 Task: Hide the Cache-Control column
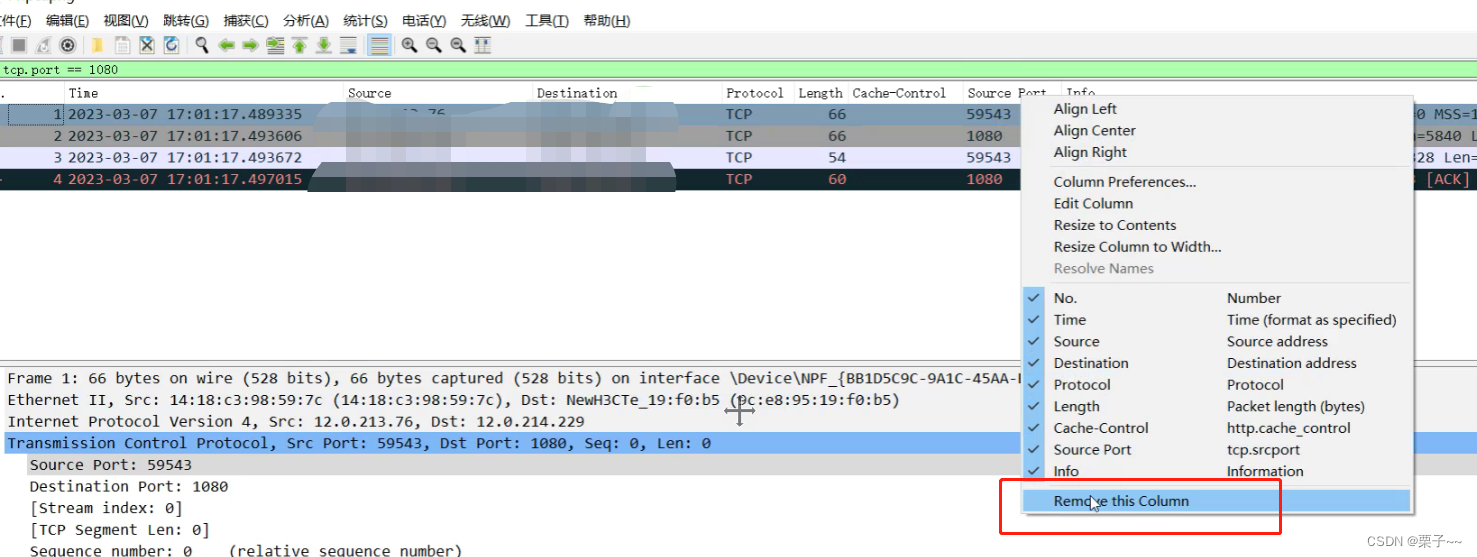[x=1034, y=428]
